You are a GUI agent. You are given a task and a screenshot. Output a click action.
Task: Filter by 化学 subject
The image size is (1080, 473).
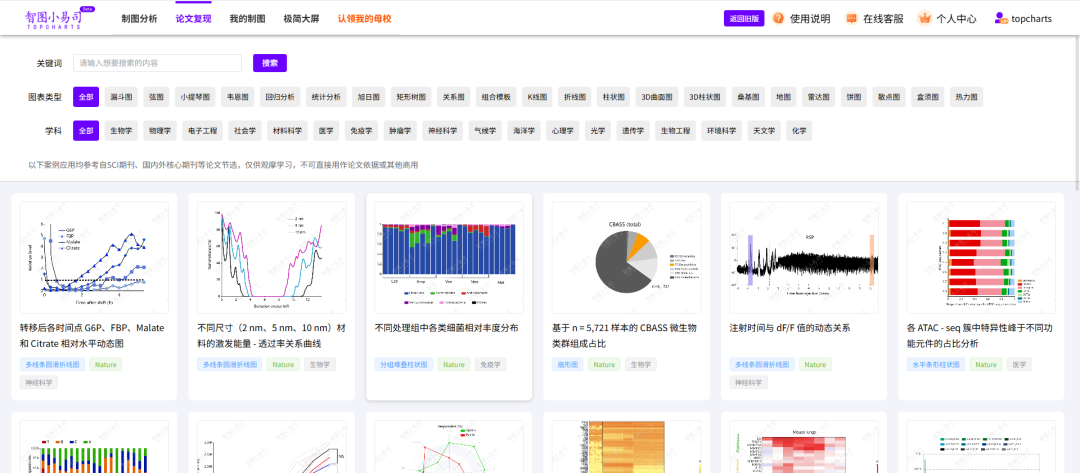(x=799, y=131)
